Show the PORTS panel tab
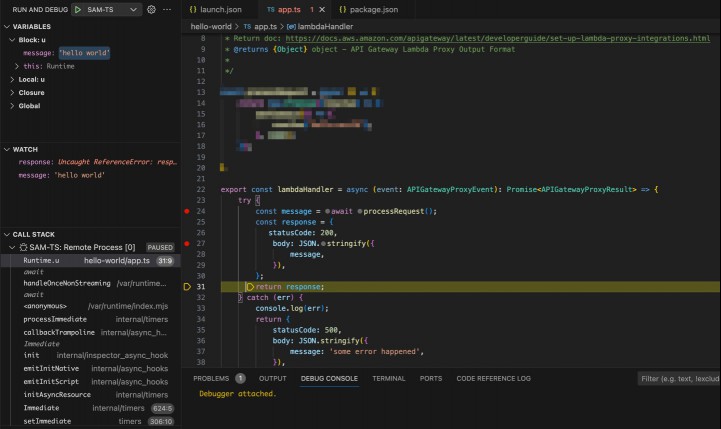 pyautogui.click(x=431, y=378)
